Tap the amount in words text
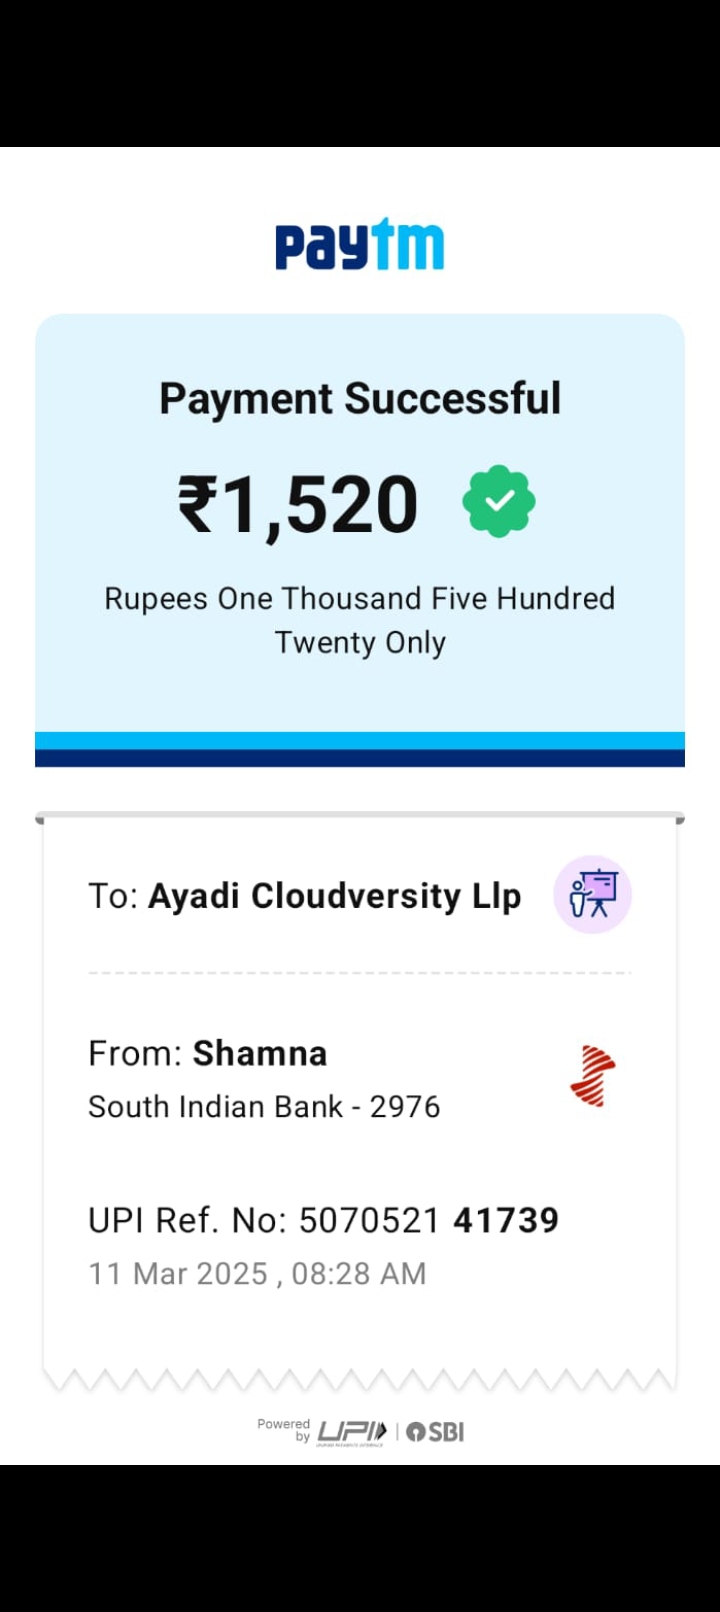Image resolution: width=720 pixels, height=1612 pixels. coord(360,620)
